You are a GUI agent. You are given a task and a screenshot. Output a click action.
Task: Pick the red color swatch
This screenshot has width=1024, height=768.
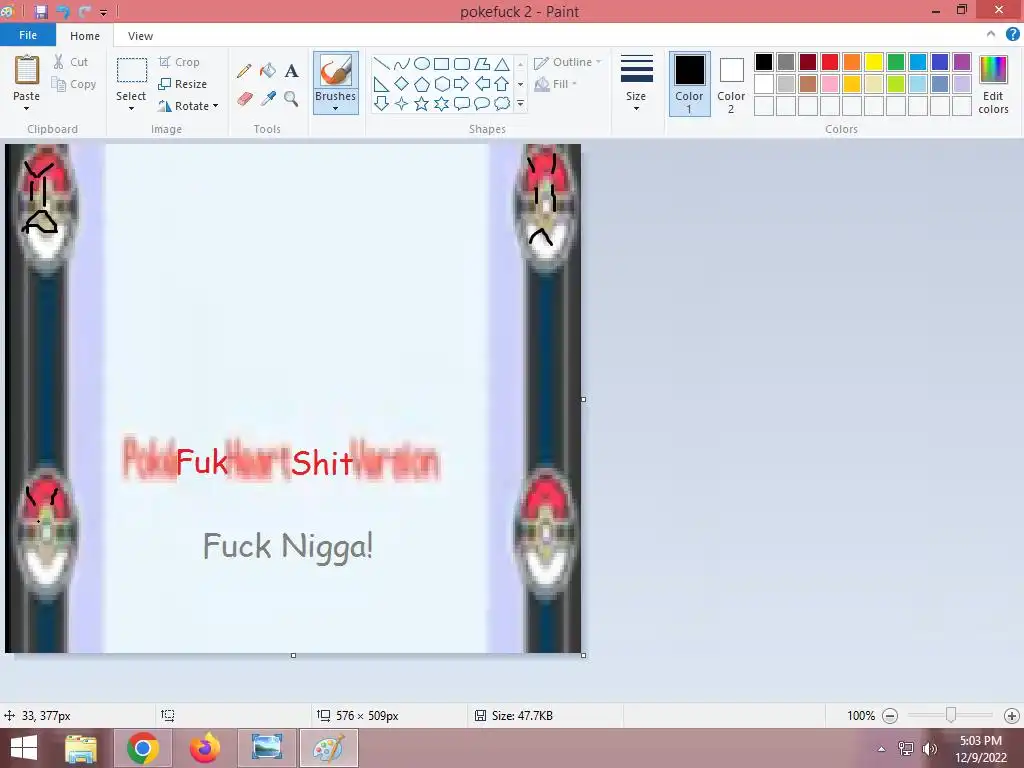click(x=829, y=62)
